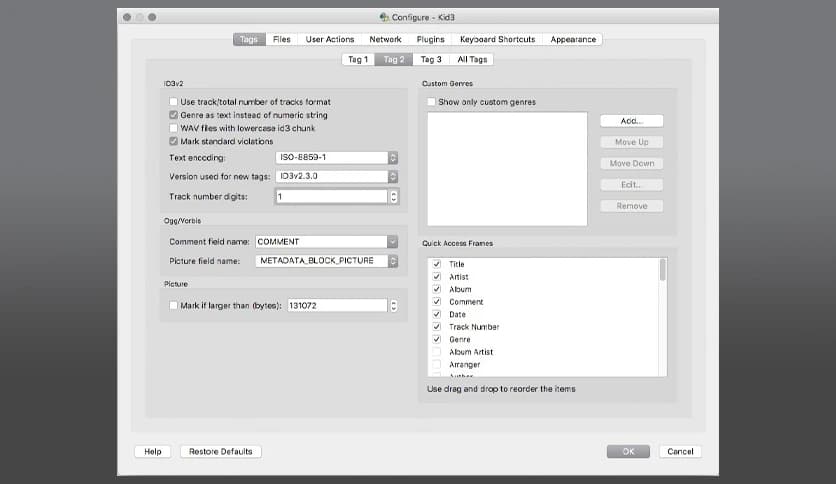The width and height of the screenshot is (836, 484).
Task: Open the Appearance tab
Action: pos(573,39)
